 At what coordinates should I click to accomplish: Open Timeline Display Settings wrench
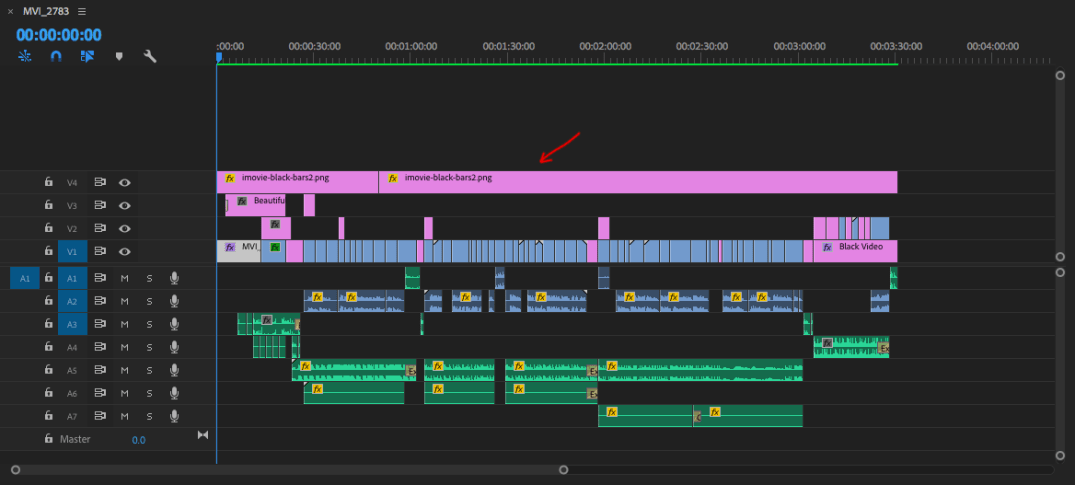150,57
